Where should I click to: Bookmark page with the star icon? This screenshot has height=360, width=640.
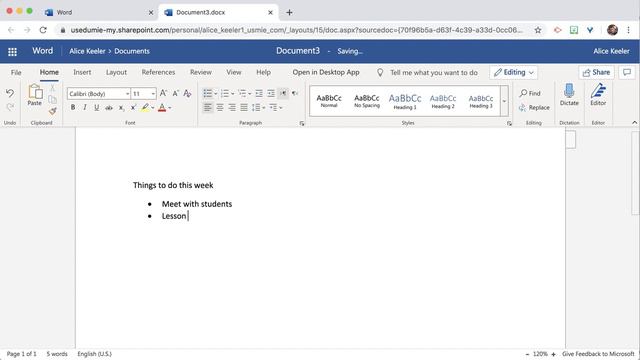pos(538,30)
